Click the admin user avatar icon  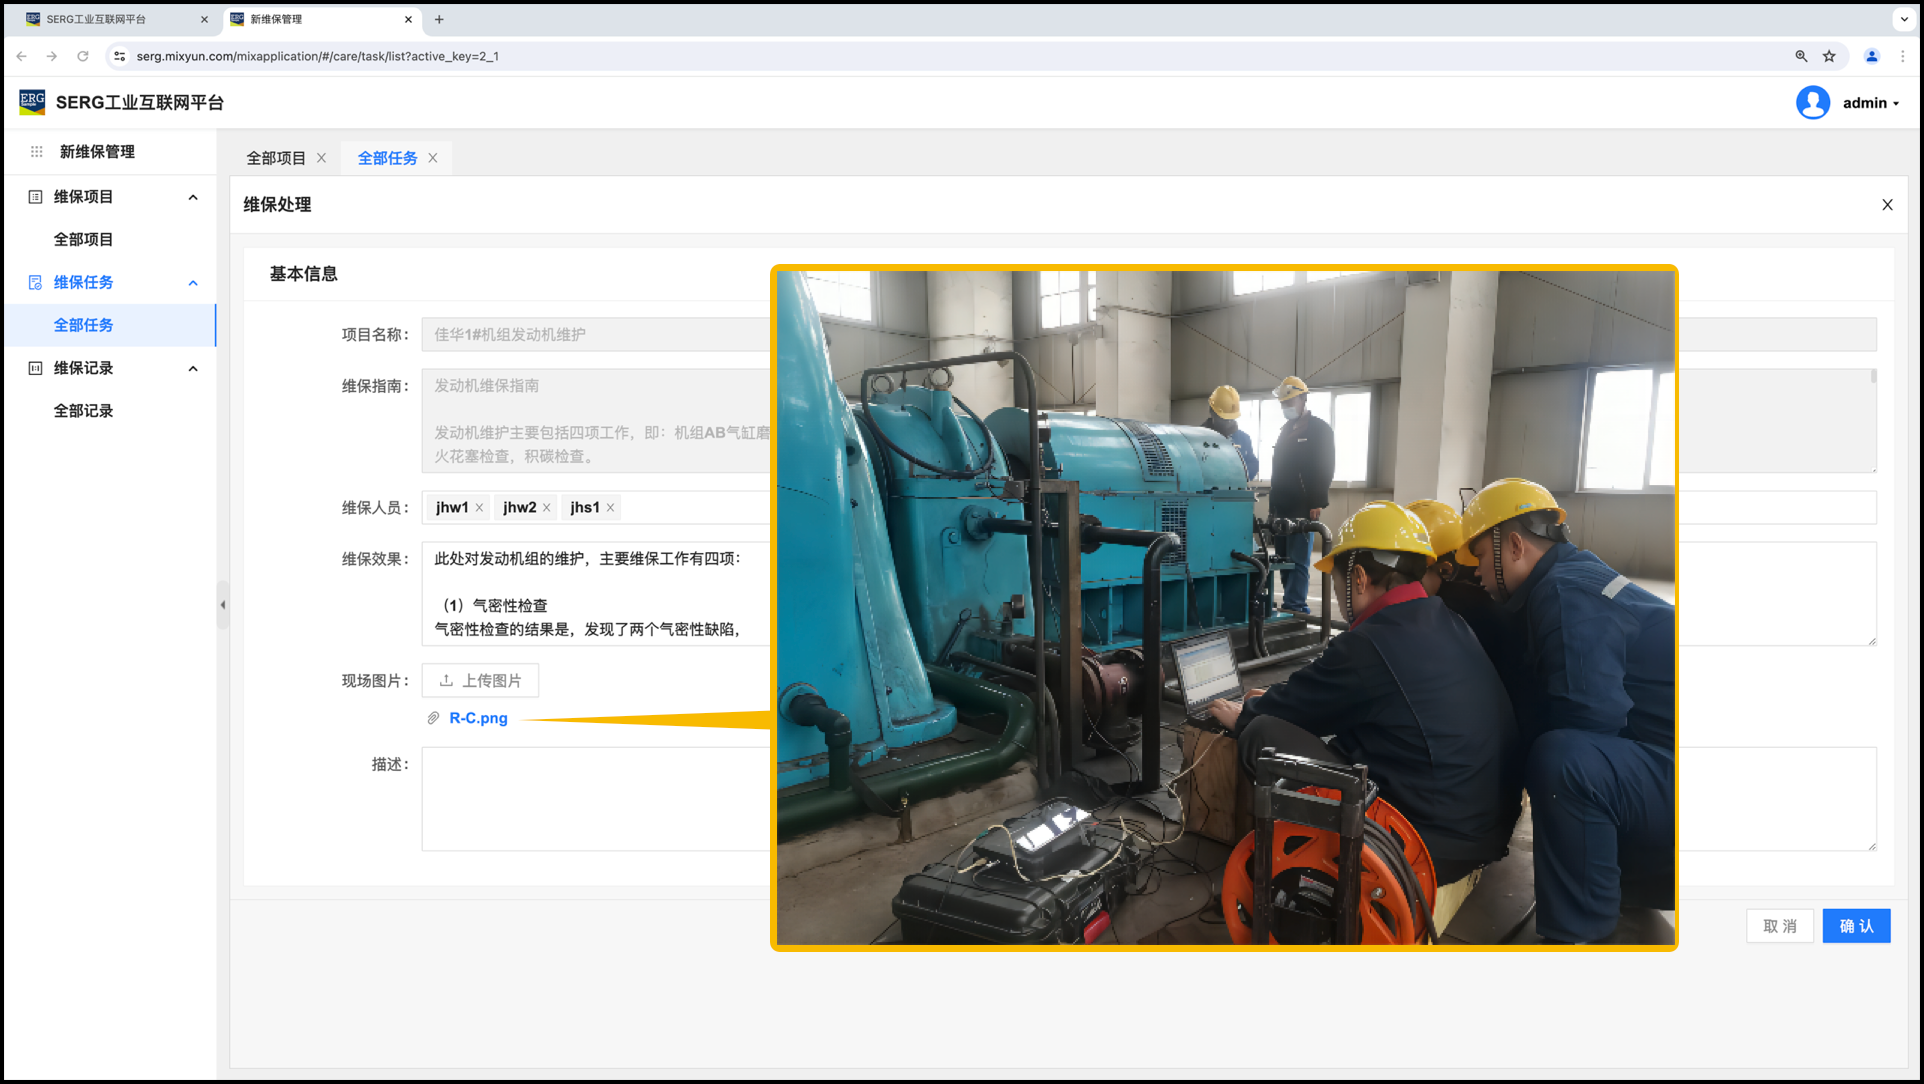[x=1812, y=103]
